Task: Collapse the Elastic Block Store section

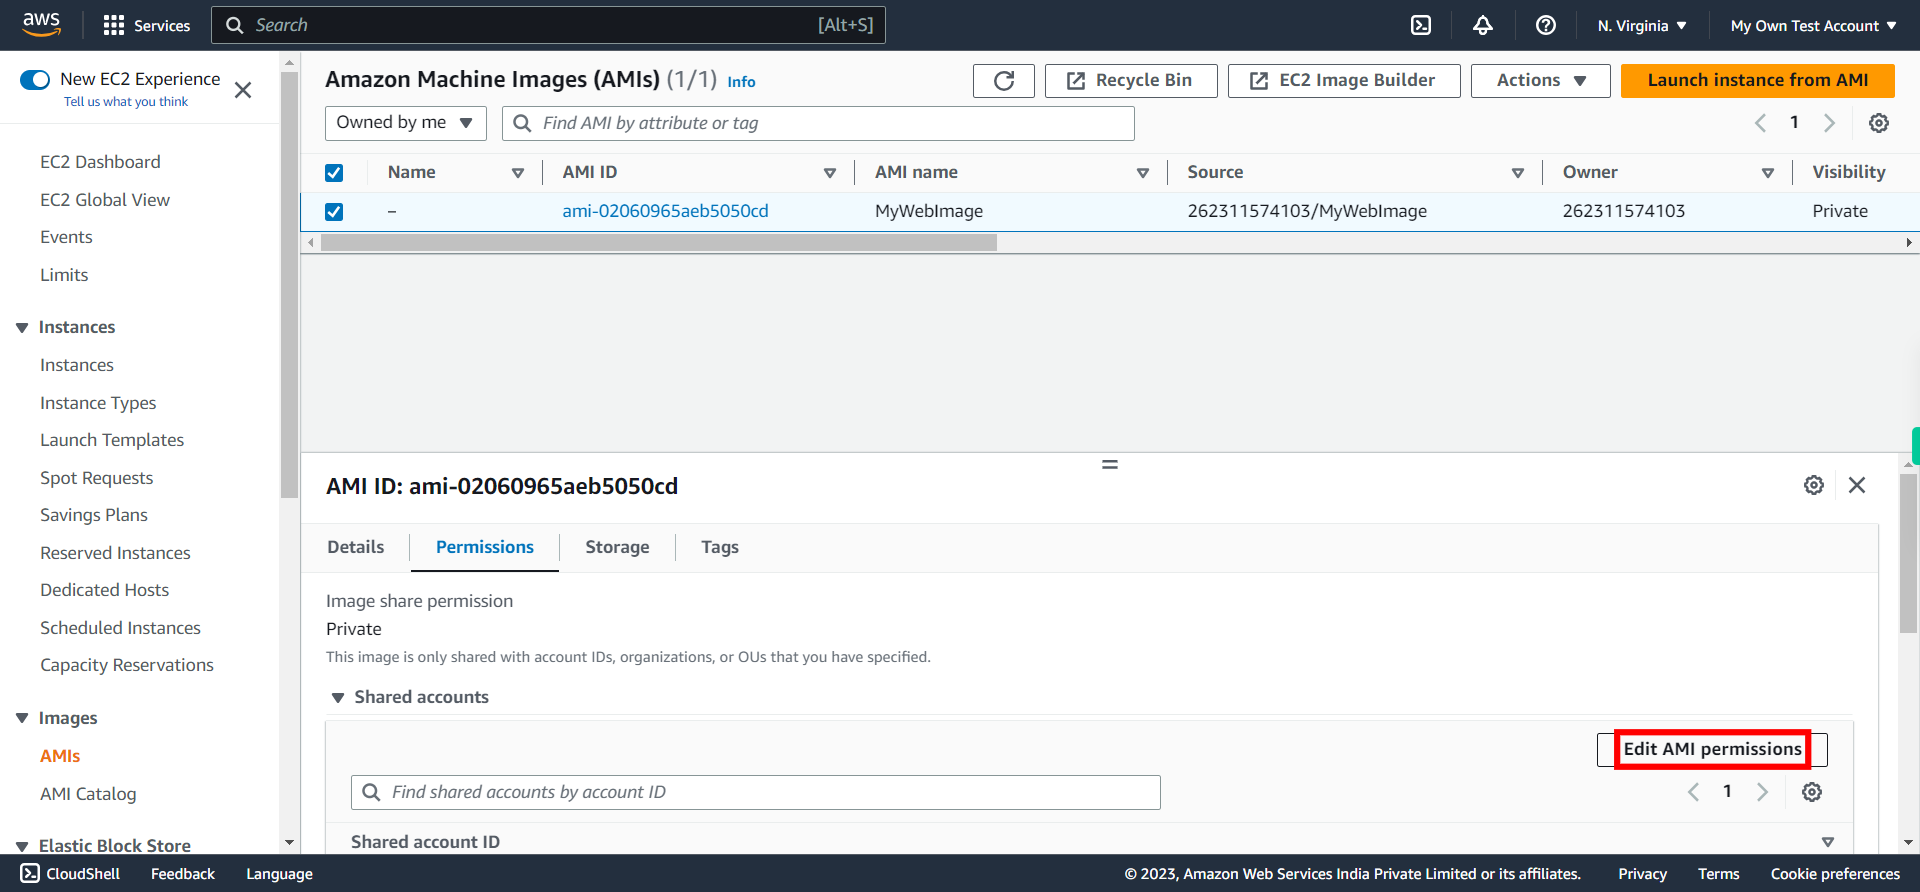Action: (x=22, y=846)
